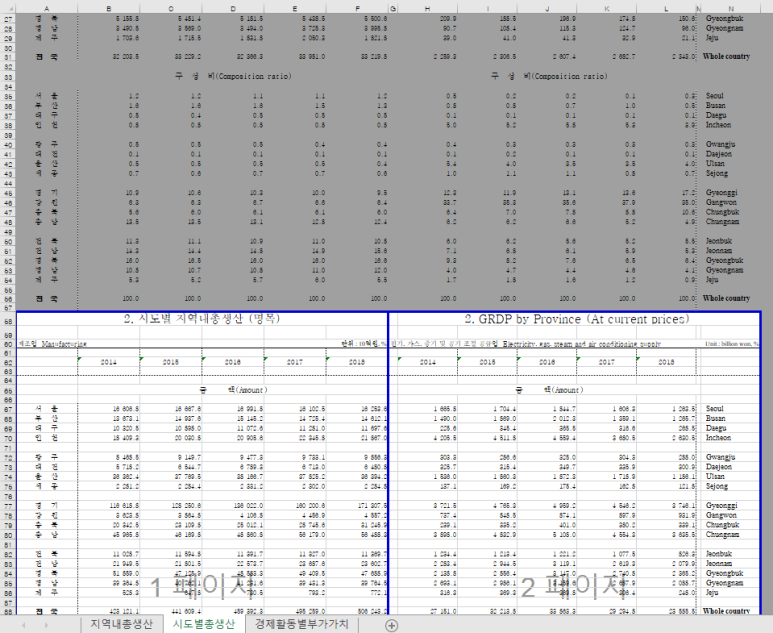Click 'Whole country' label in row 56
The image size is (773, 633).
[726, 298]
